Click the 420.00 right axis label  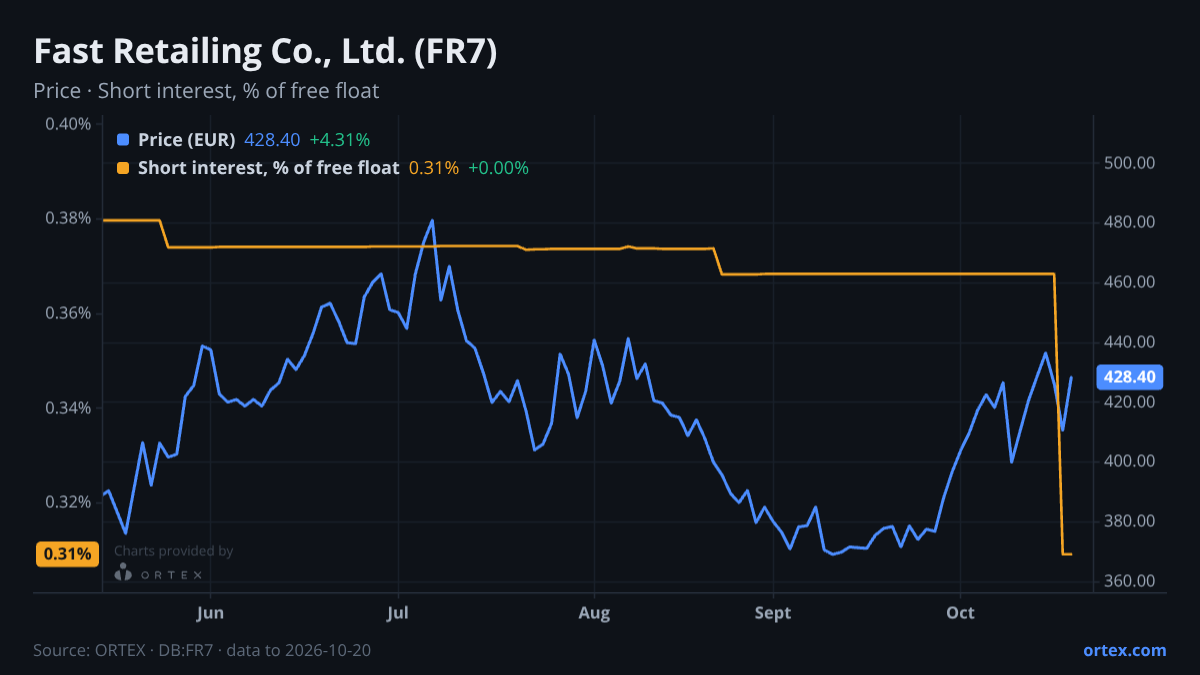[1130, 402]
